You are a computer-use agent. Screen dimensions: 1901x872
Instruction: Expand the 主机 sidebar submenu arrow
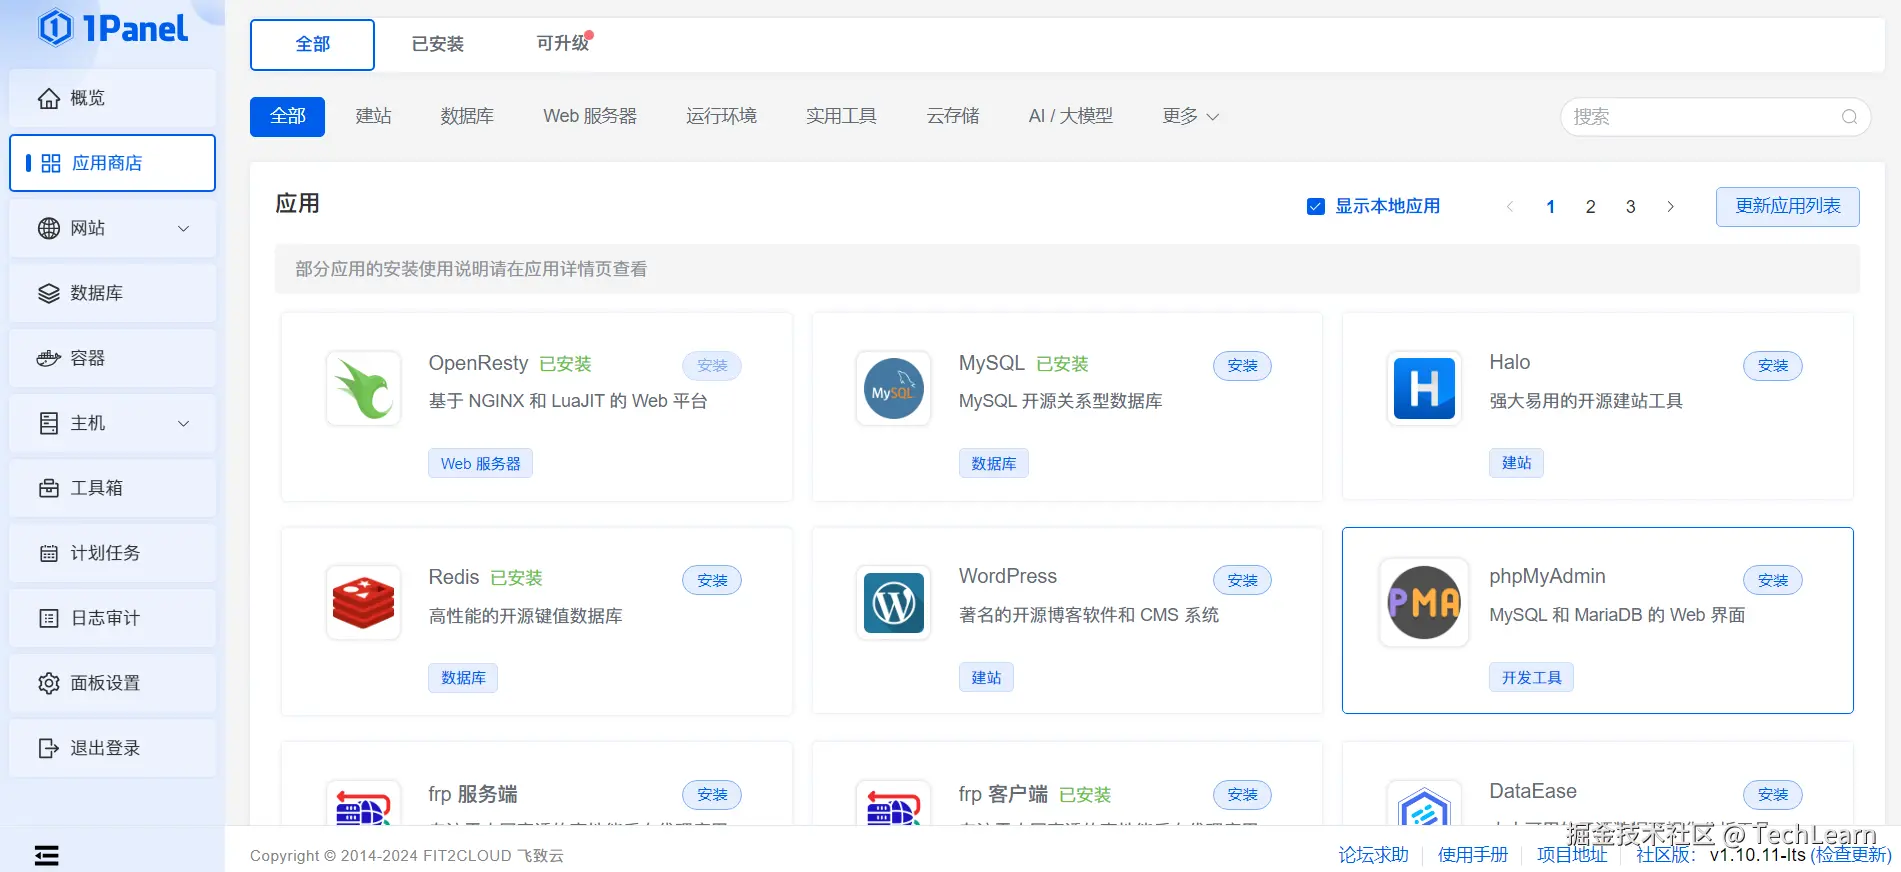pos(183,423)
